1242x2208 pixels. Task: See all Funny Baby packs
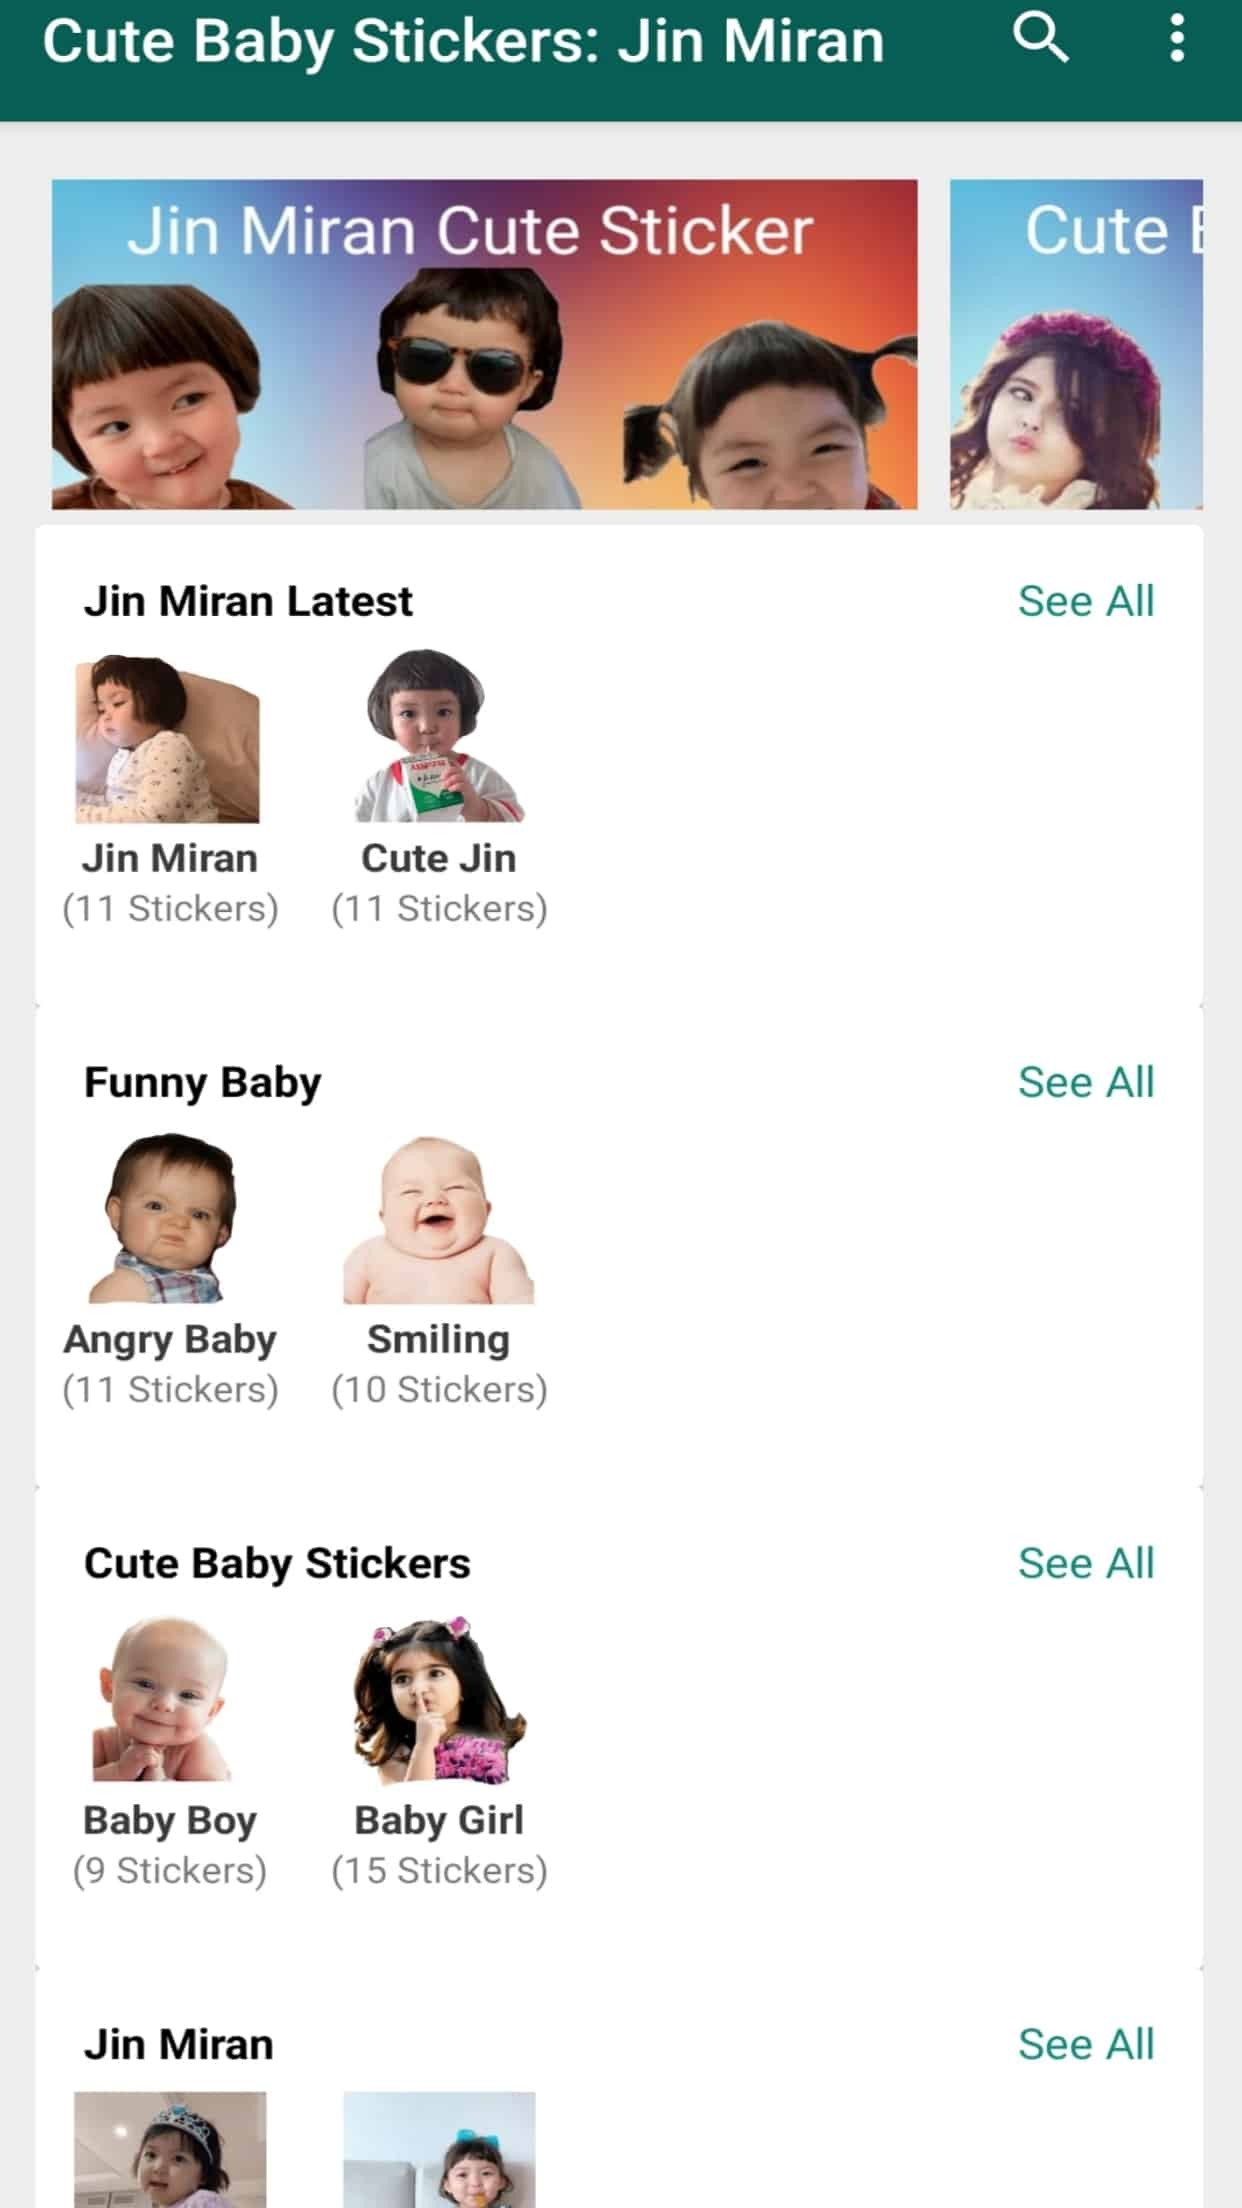point(1085,1082)
